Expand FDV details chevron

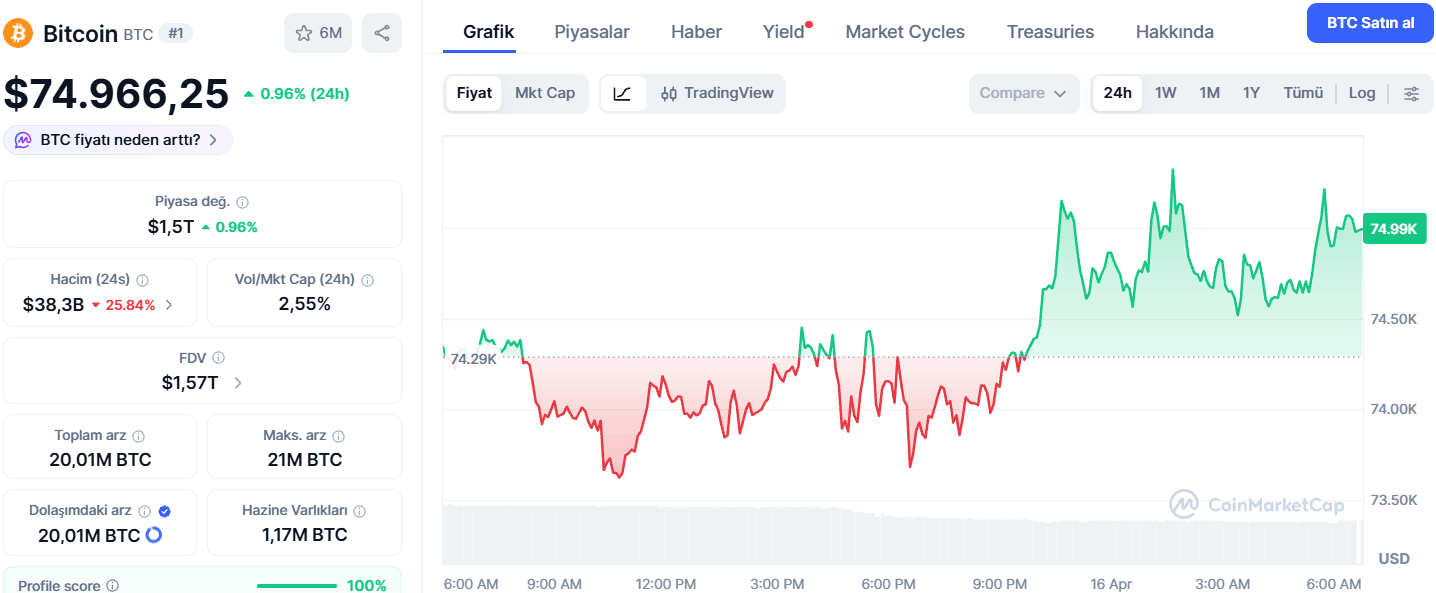pos(238,382)
